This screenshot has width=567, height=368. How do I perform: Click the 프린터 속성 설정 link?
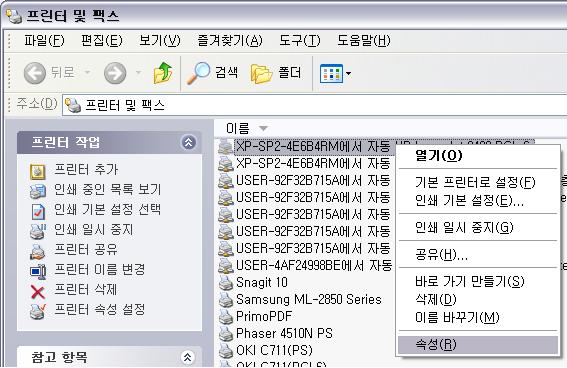pyautogui.click(x=99, y=309)
